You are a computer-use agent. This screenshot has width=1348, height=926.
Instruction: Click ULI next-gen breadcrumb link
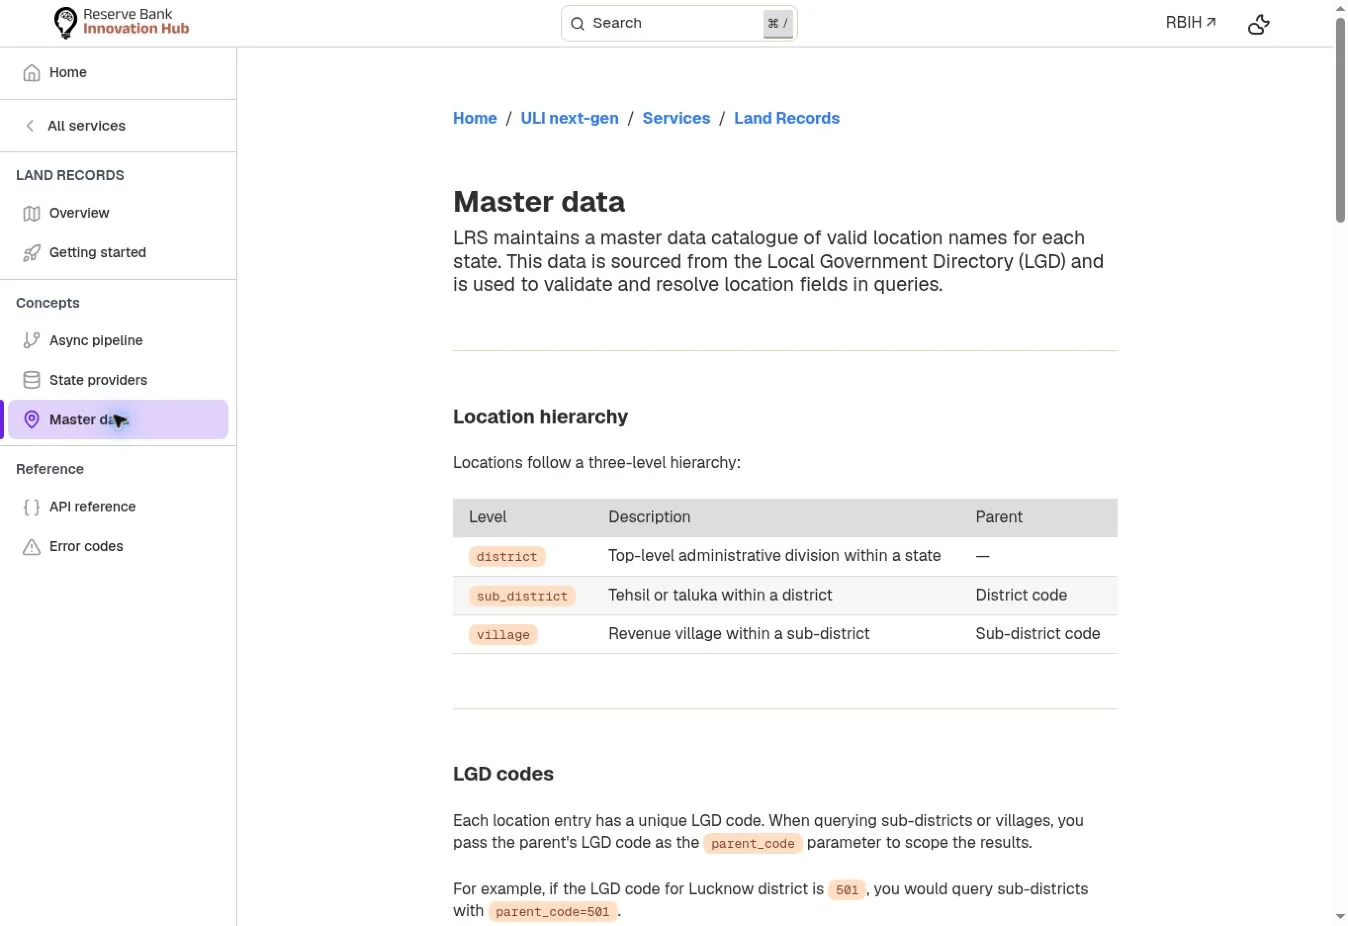(x=569, y=118)
